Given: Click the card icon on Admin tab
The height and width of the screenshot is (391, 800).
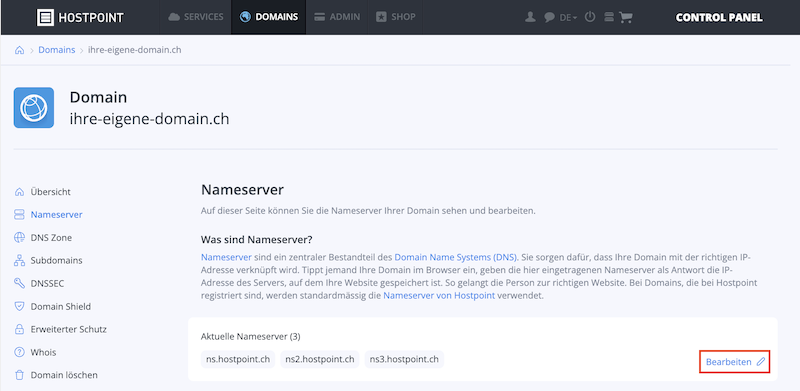Looking at the screenshot, I should (320, 17).
